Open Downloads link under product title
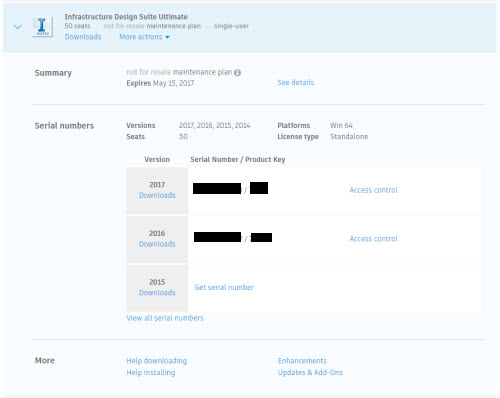This screenshot has height=398, width=500. click(x=83, y=37)
